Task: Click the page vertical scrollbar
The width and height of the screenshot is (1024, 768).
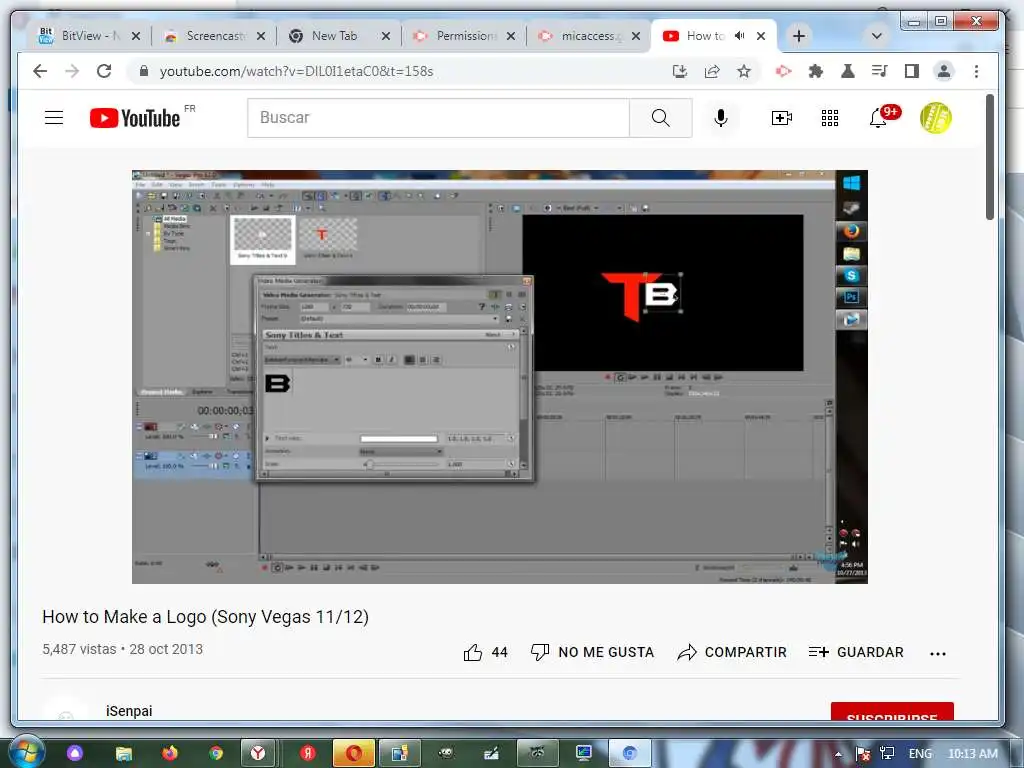Action: 990,157
